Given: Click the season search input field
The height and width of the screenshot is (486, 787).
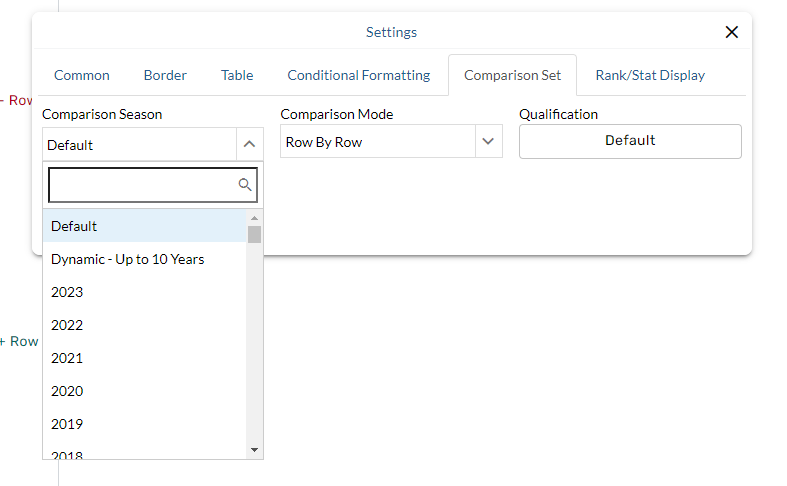Looking at the screenshot, I should 142,185.
